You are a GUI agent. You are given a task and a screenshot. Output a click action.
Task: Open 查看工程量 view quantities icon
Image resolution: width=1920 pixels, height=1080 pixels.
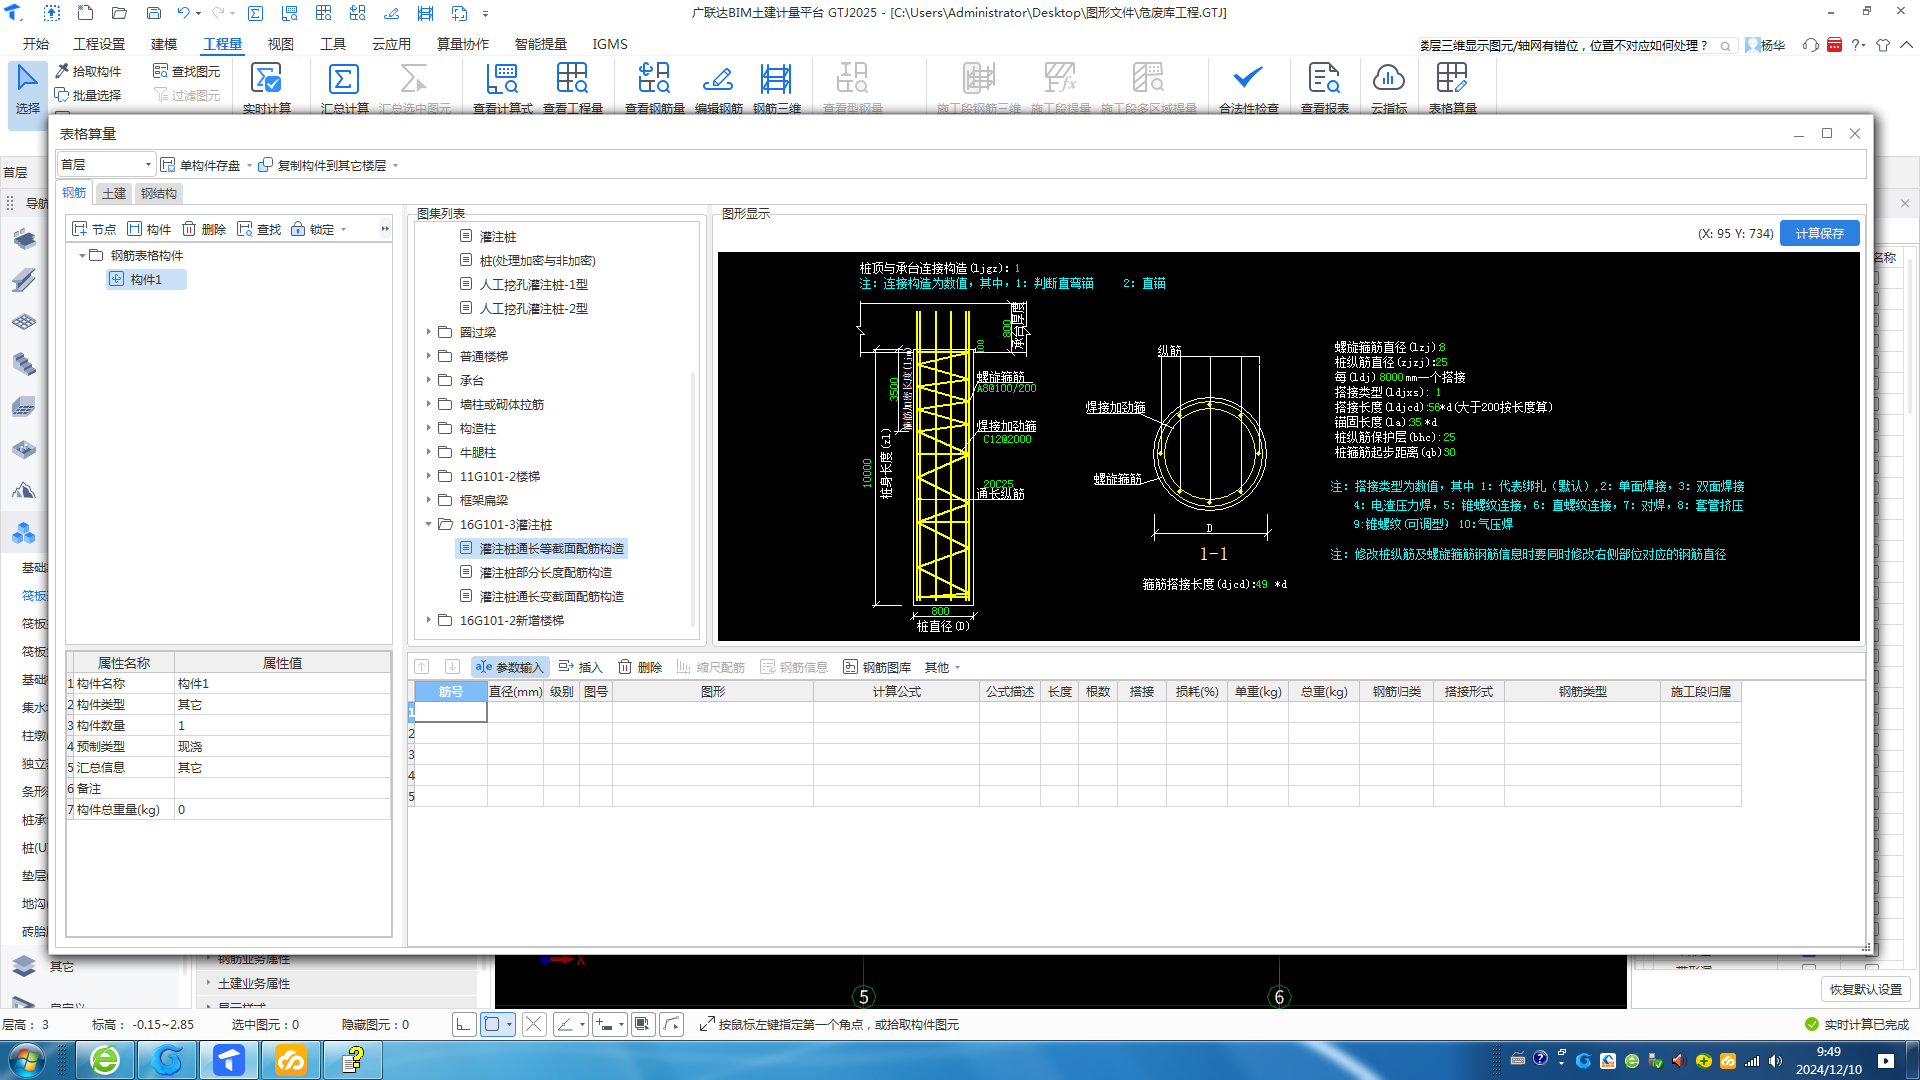[572, 88]
